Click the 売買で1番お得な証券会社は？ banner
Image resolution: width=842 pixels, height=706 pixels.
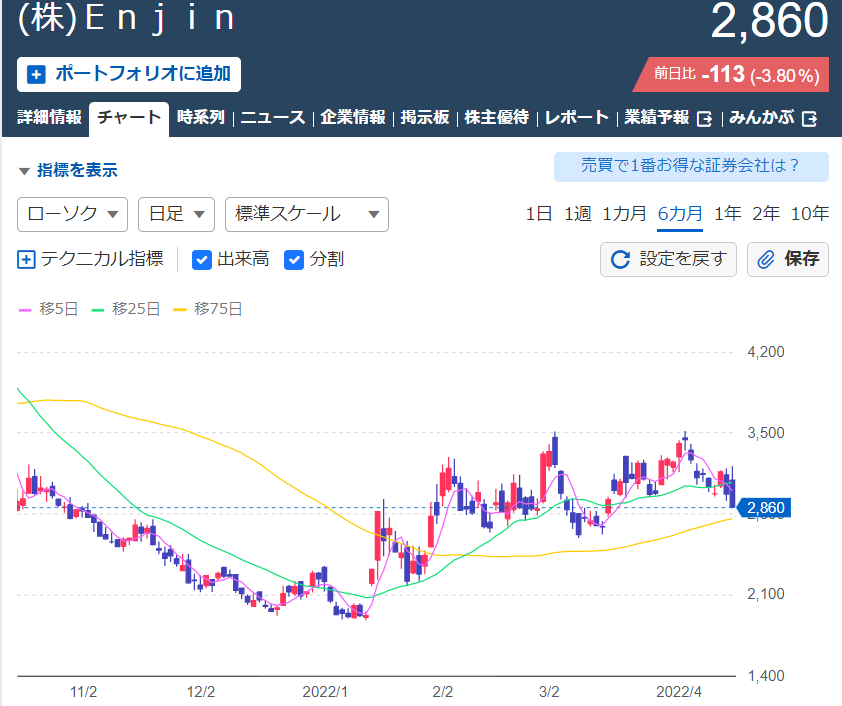point(691,166)
